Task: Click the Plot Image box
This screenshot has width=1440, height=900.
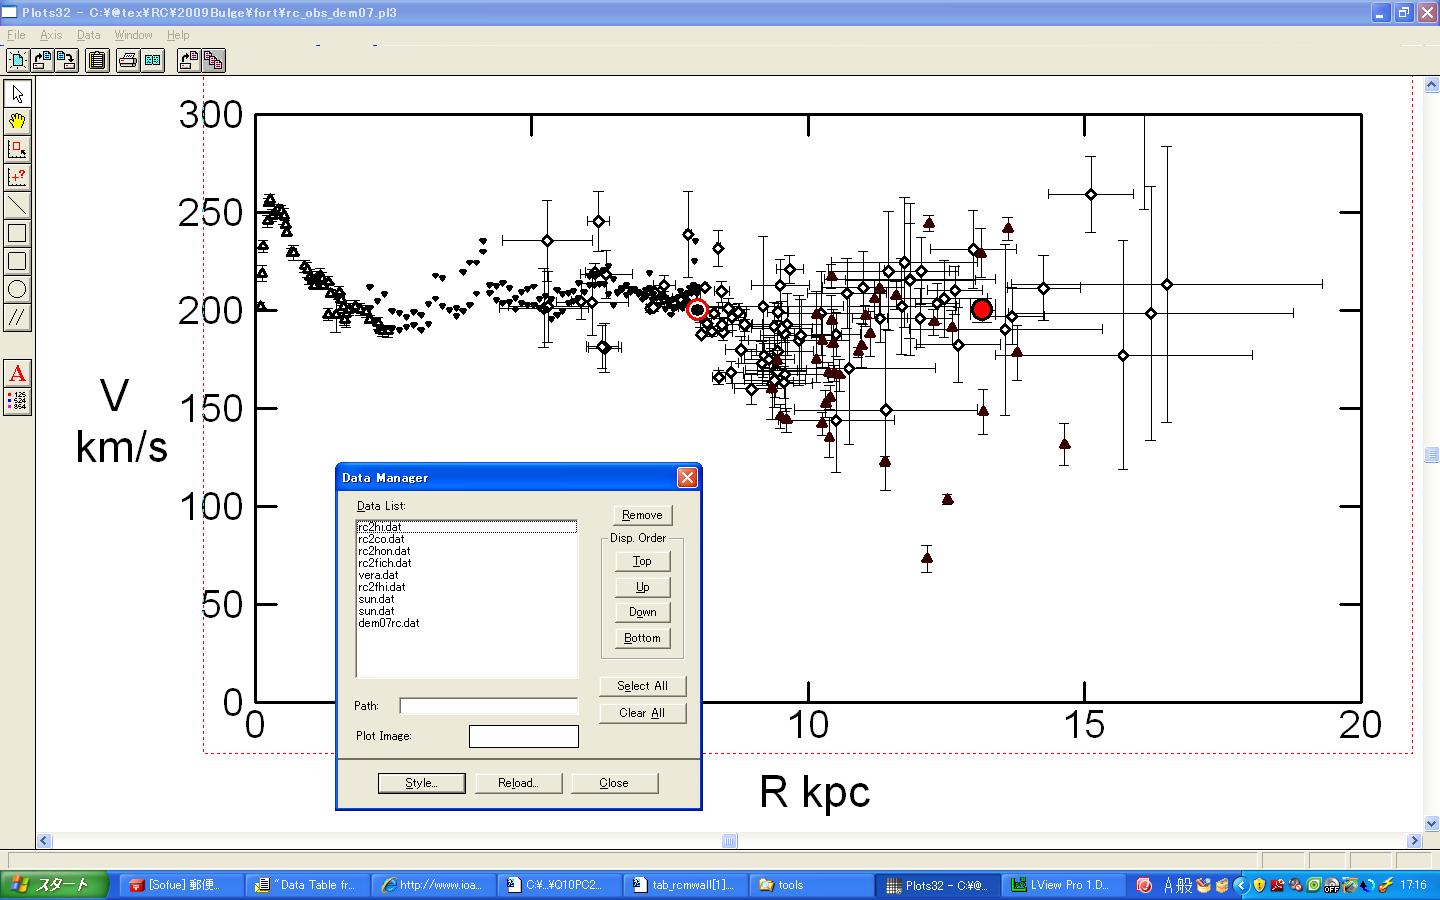Action: pyautogui.click(x=524, y=736)
